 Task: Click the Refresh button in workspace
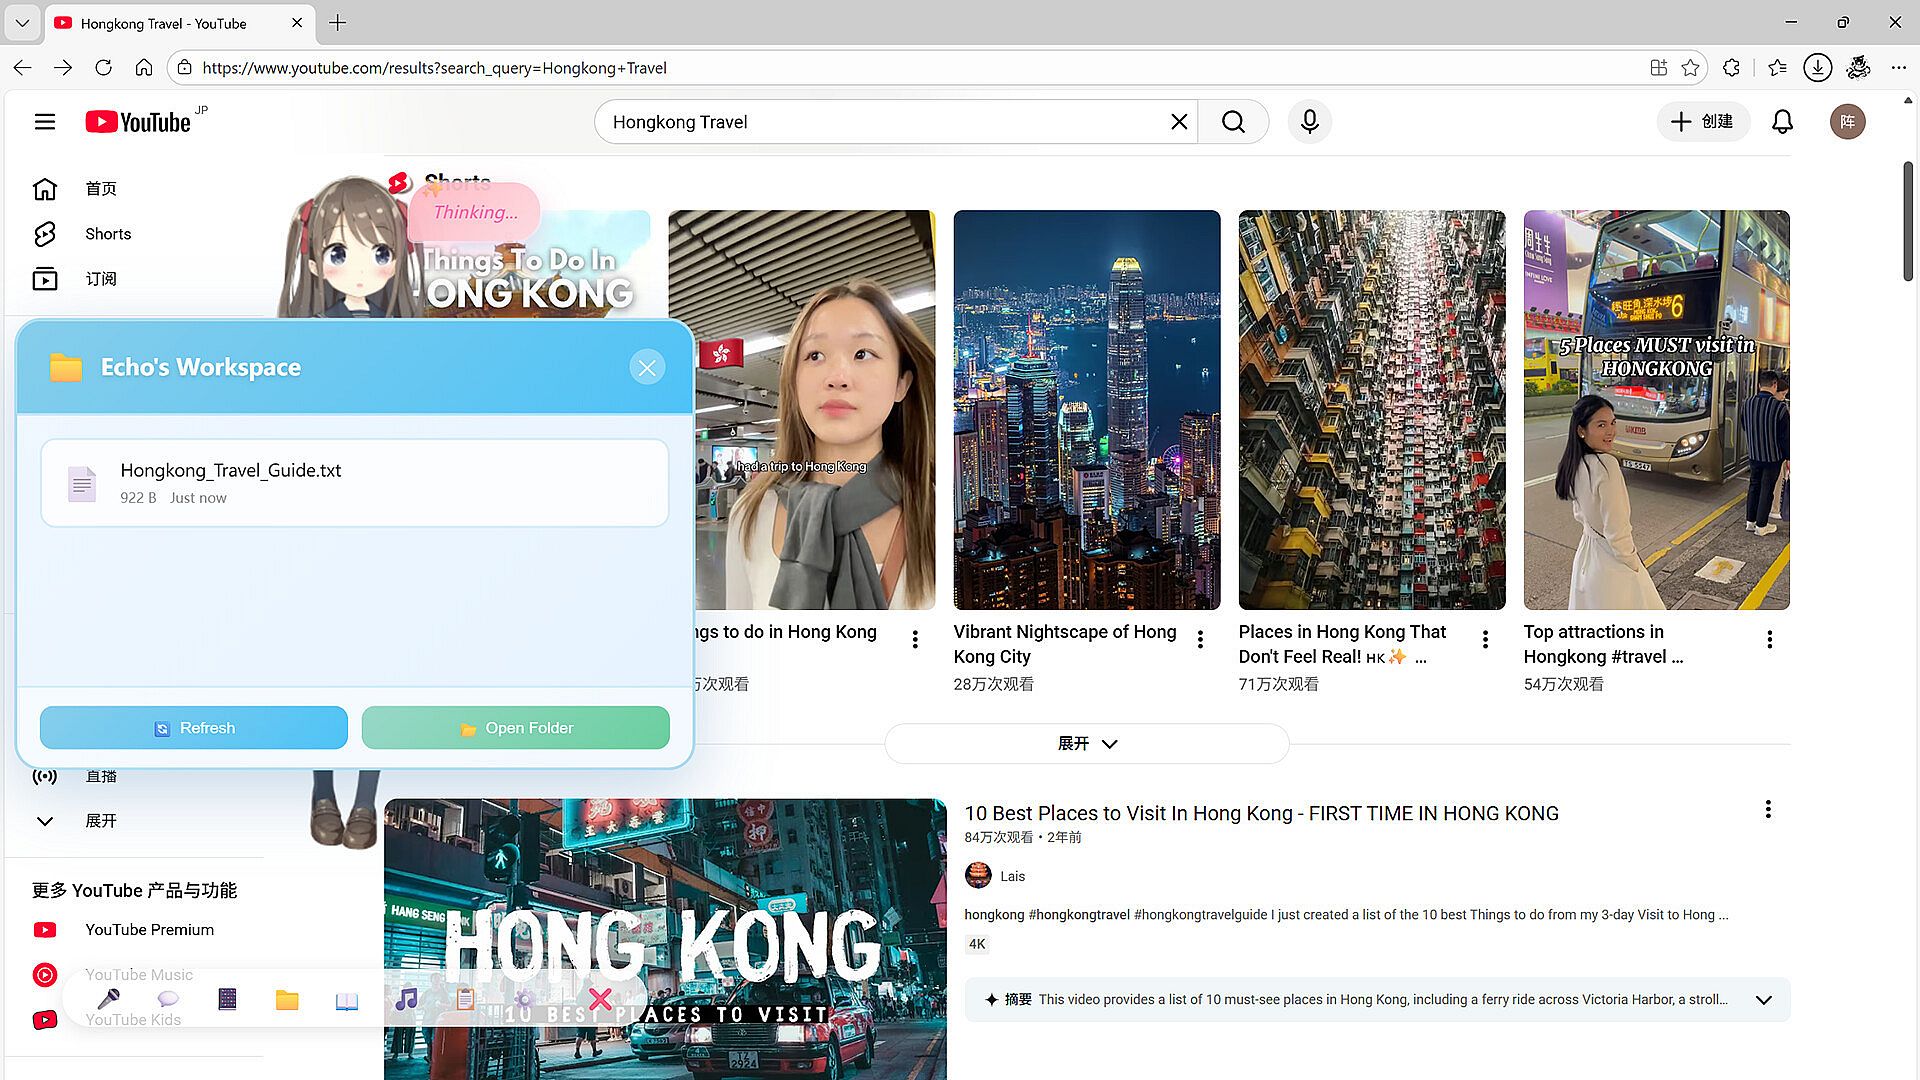coord(194,728)
